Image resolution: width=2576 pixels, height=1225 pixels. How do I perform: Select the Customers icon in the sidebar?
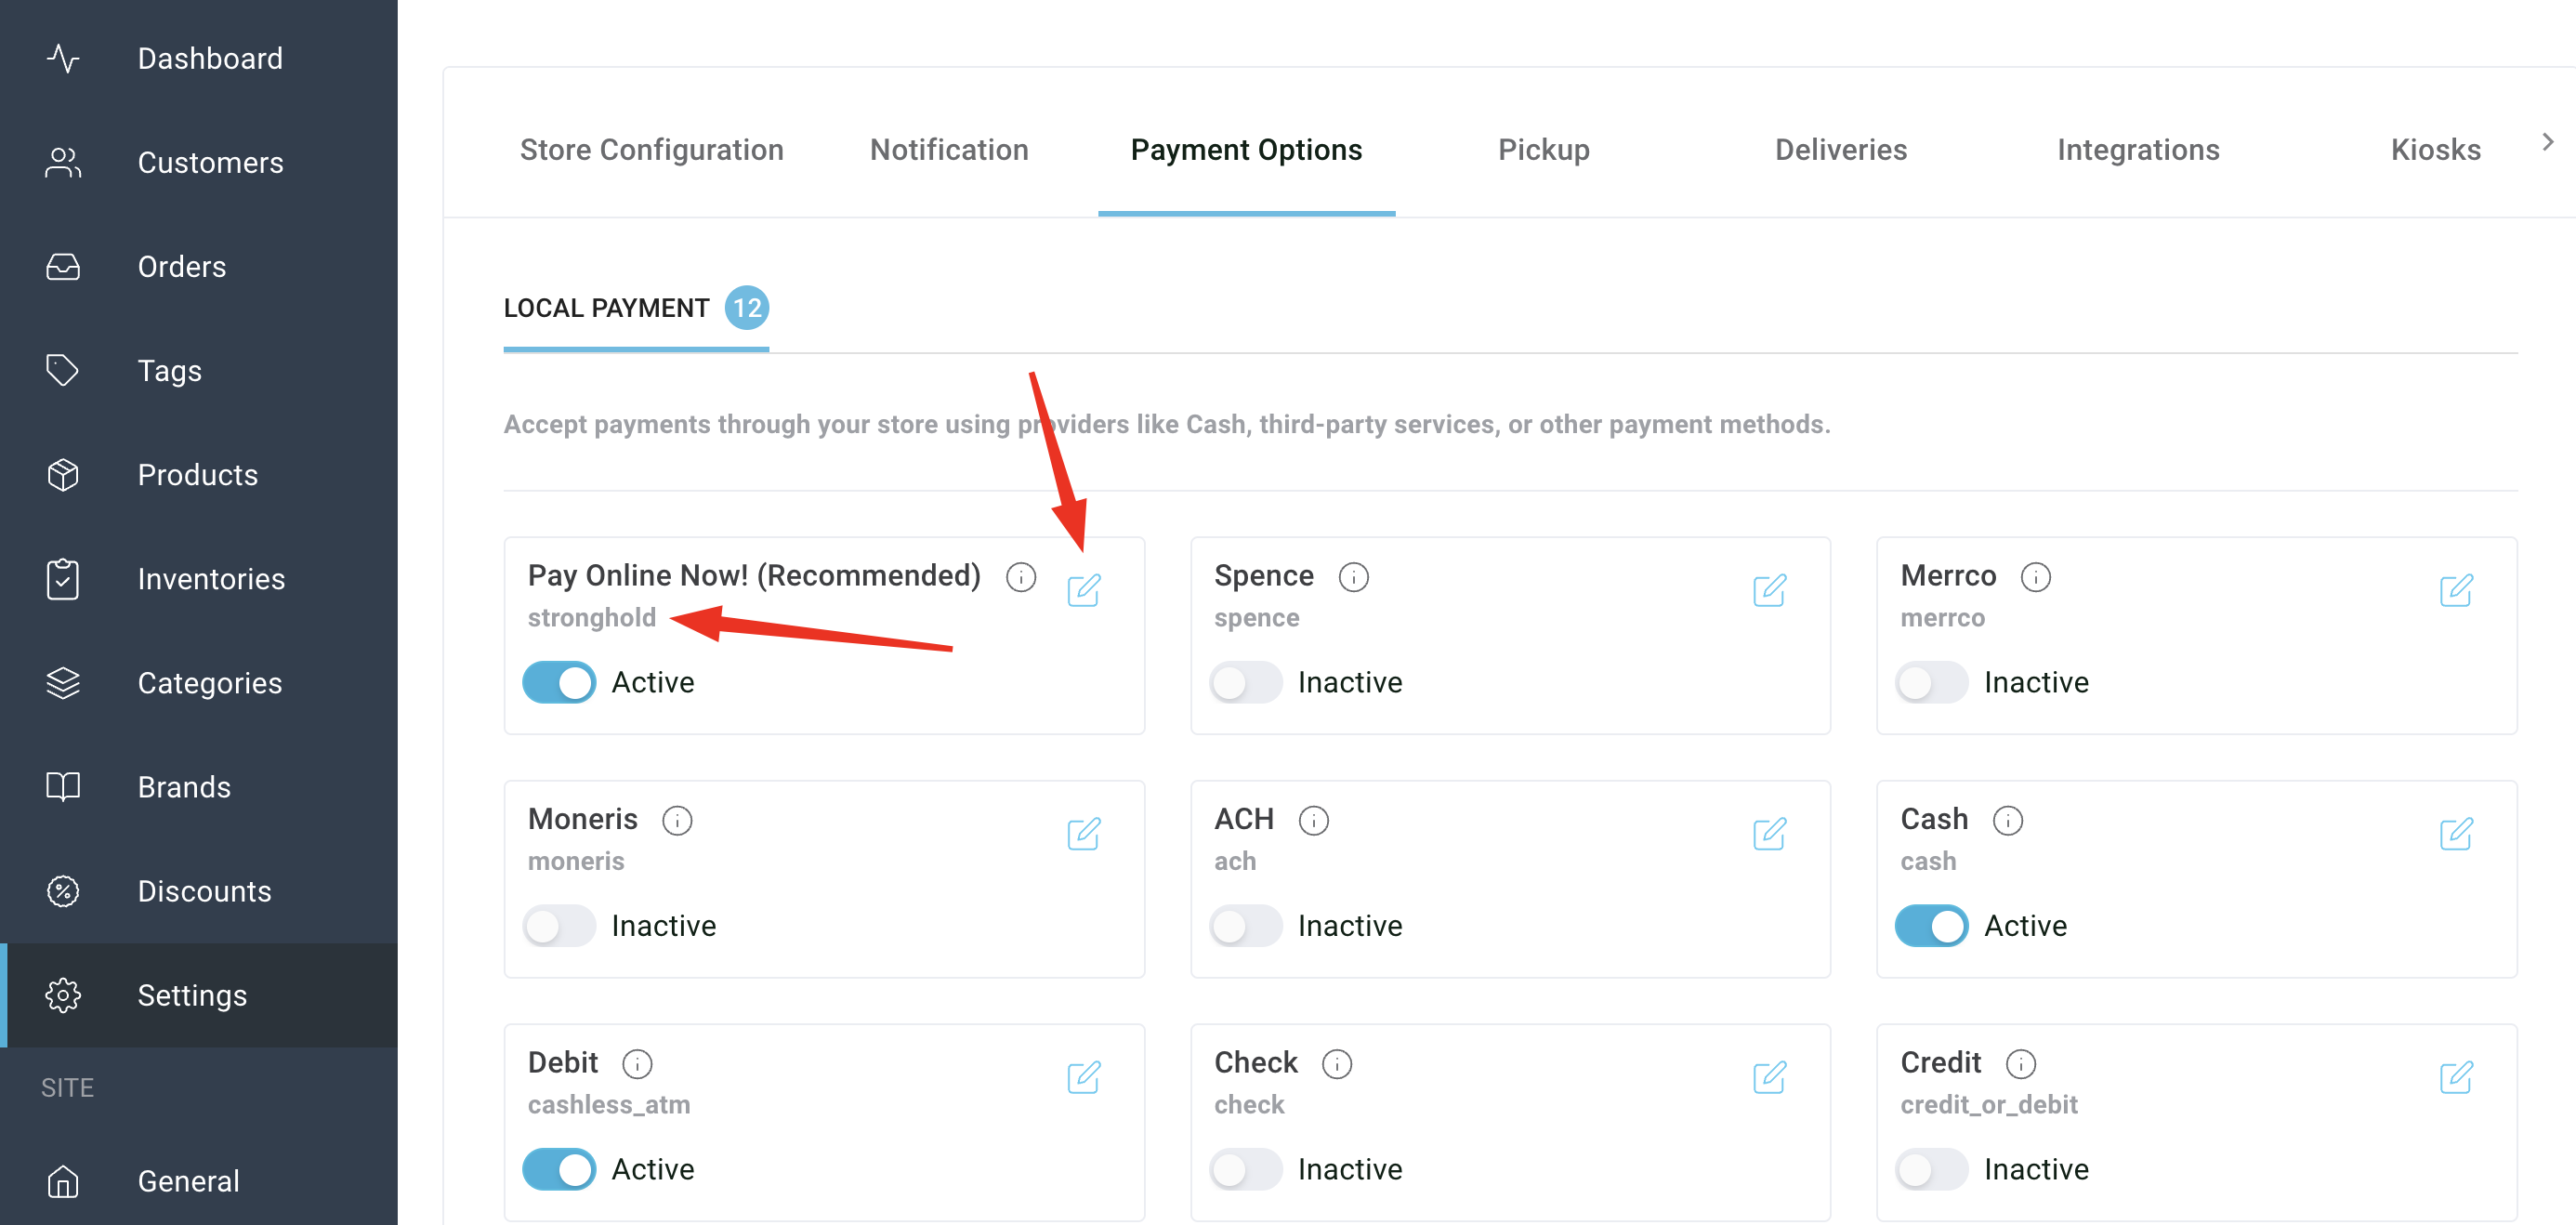coord(62,162)
